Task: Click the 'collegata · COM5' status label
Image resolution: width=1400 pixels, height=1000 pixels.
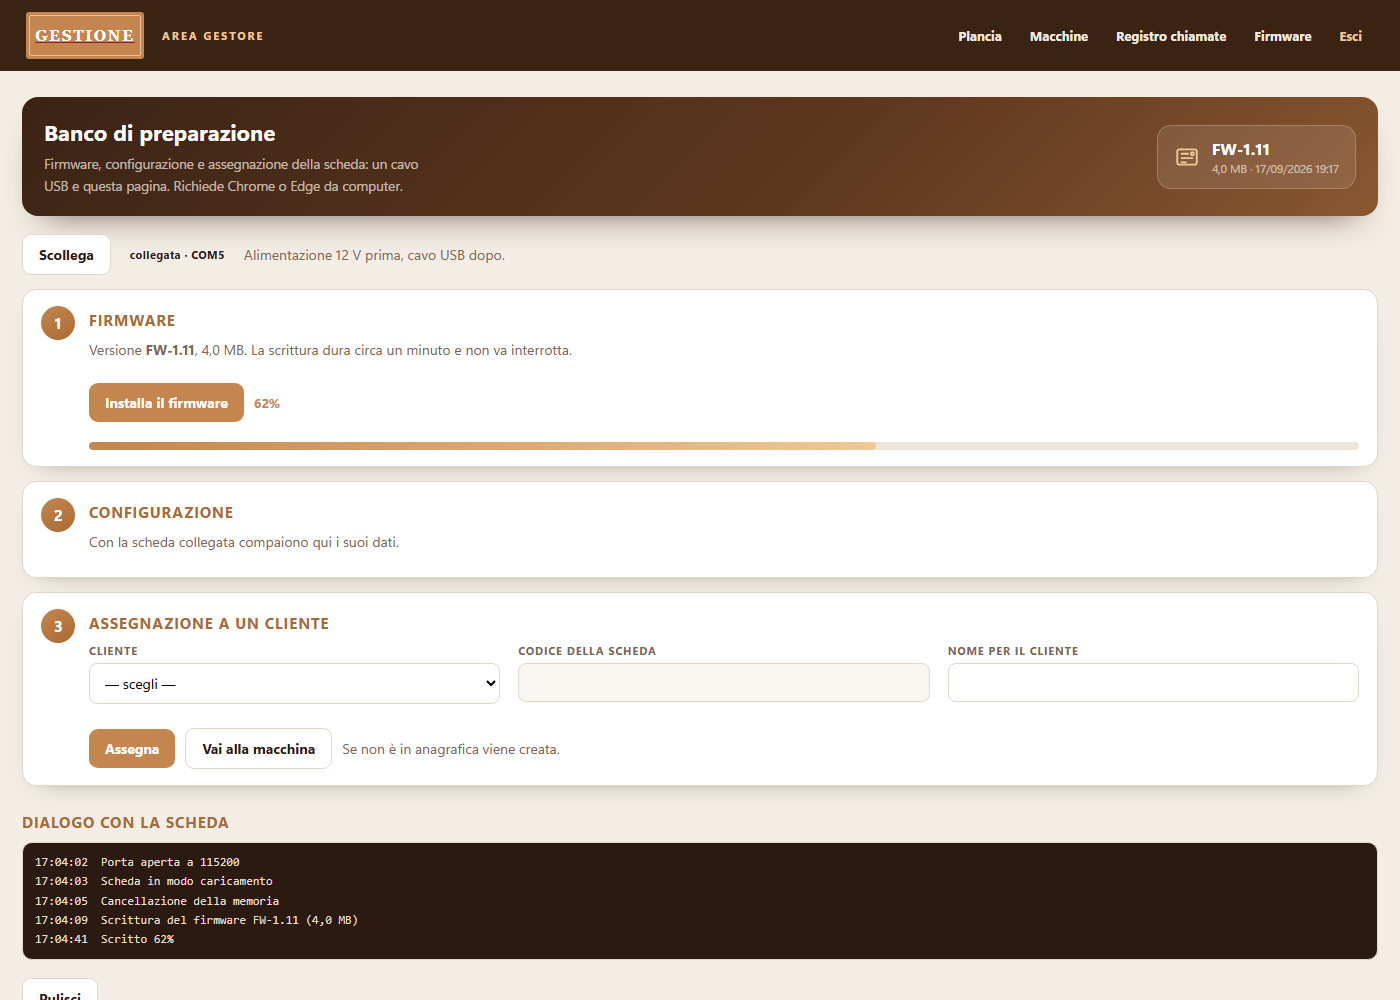Action: pos(177,255)
